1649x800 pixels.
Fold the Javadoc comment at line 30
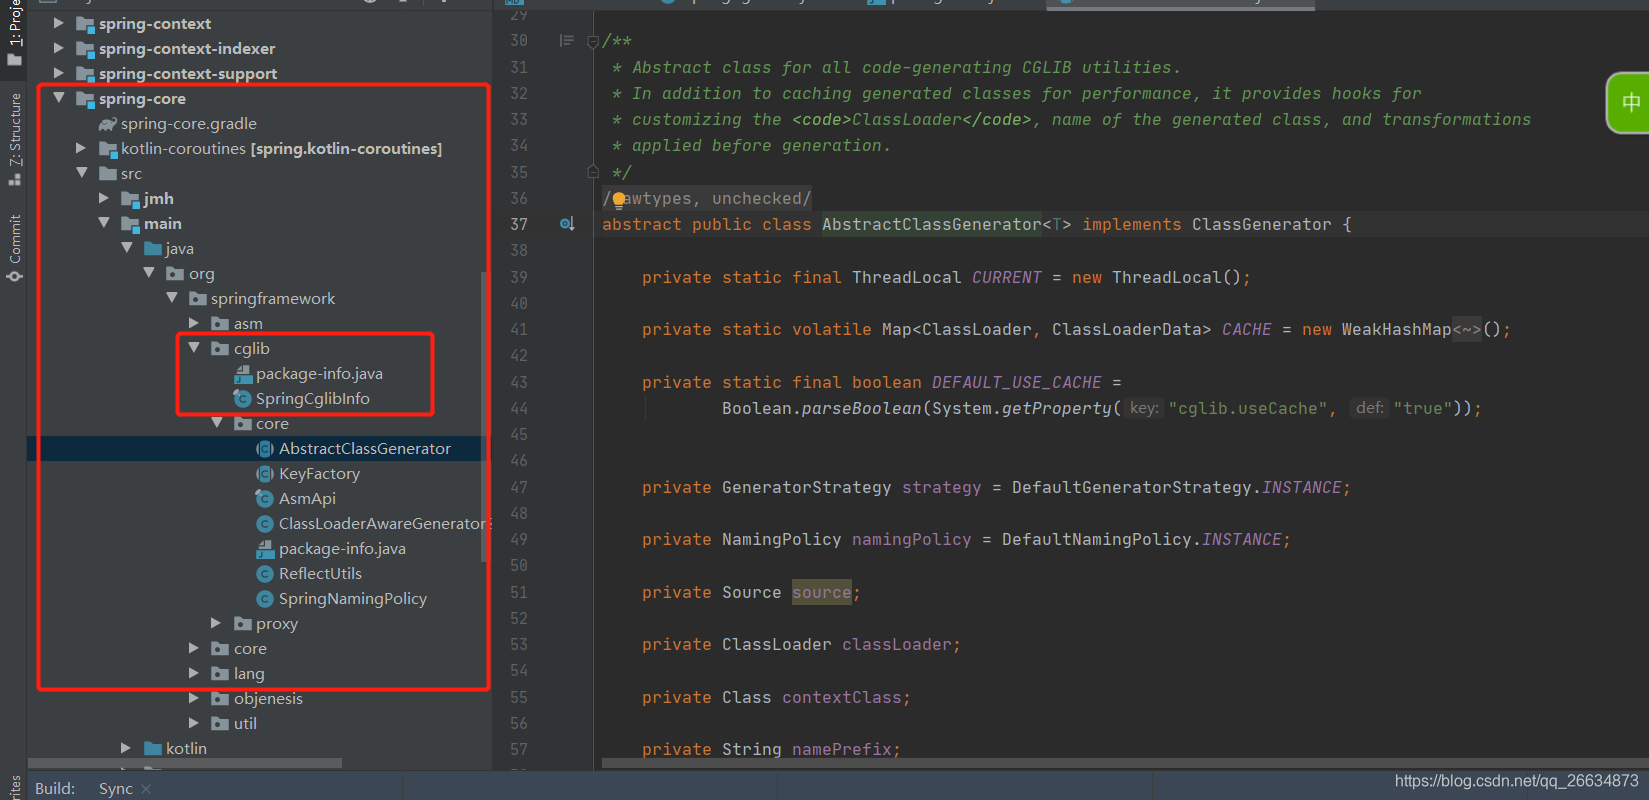pos(593,41)
